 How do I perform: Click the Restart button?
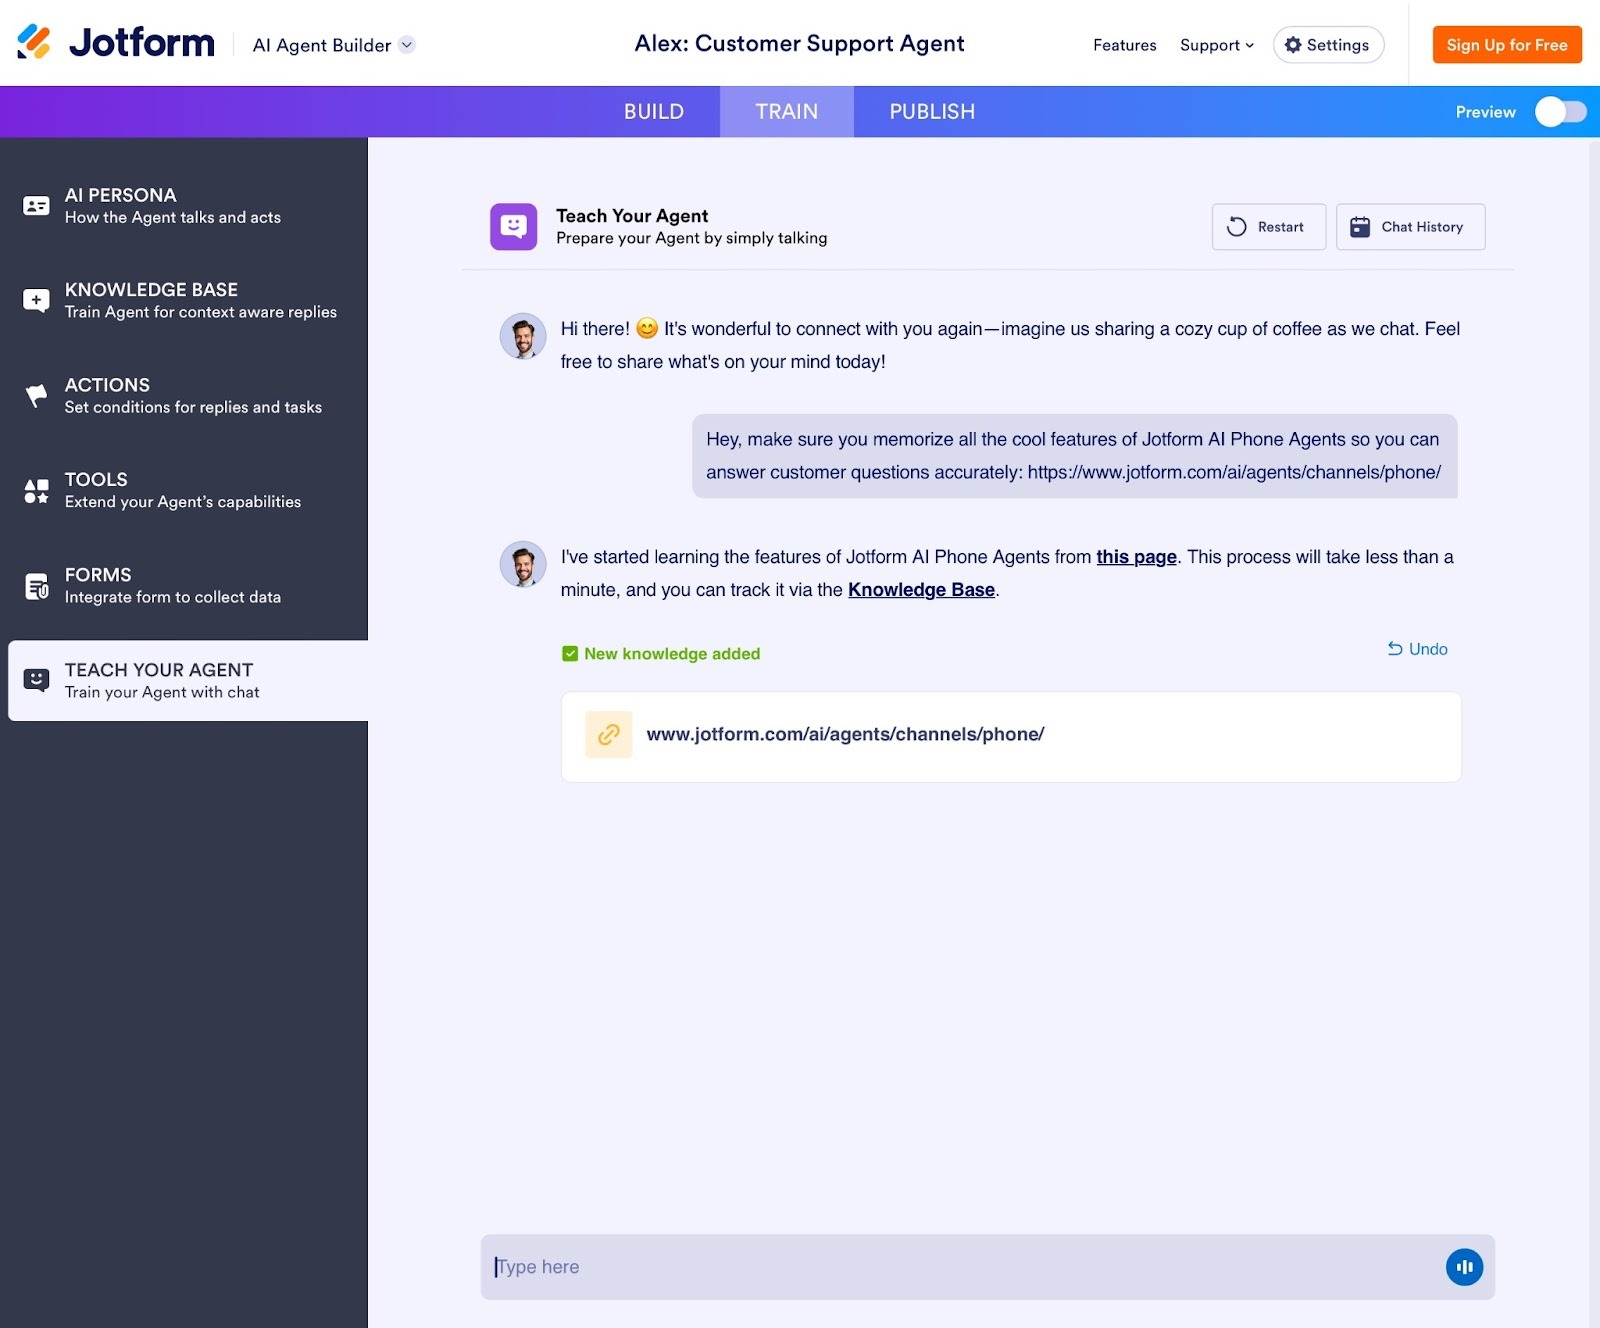[x=1268, y=227]
